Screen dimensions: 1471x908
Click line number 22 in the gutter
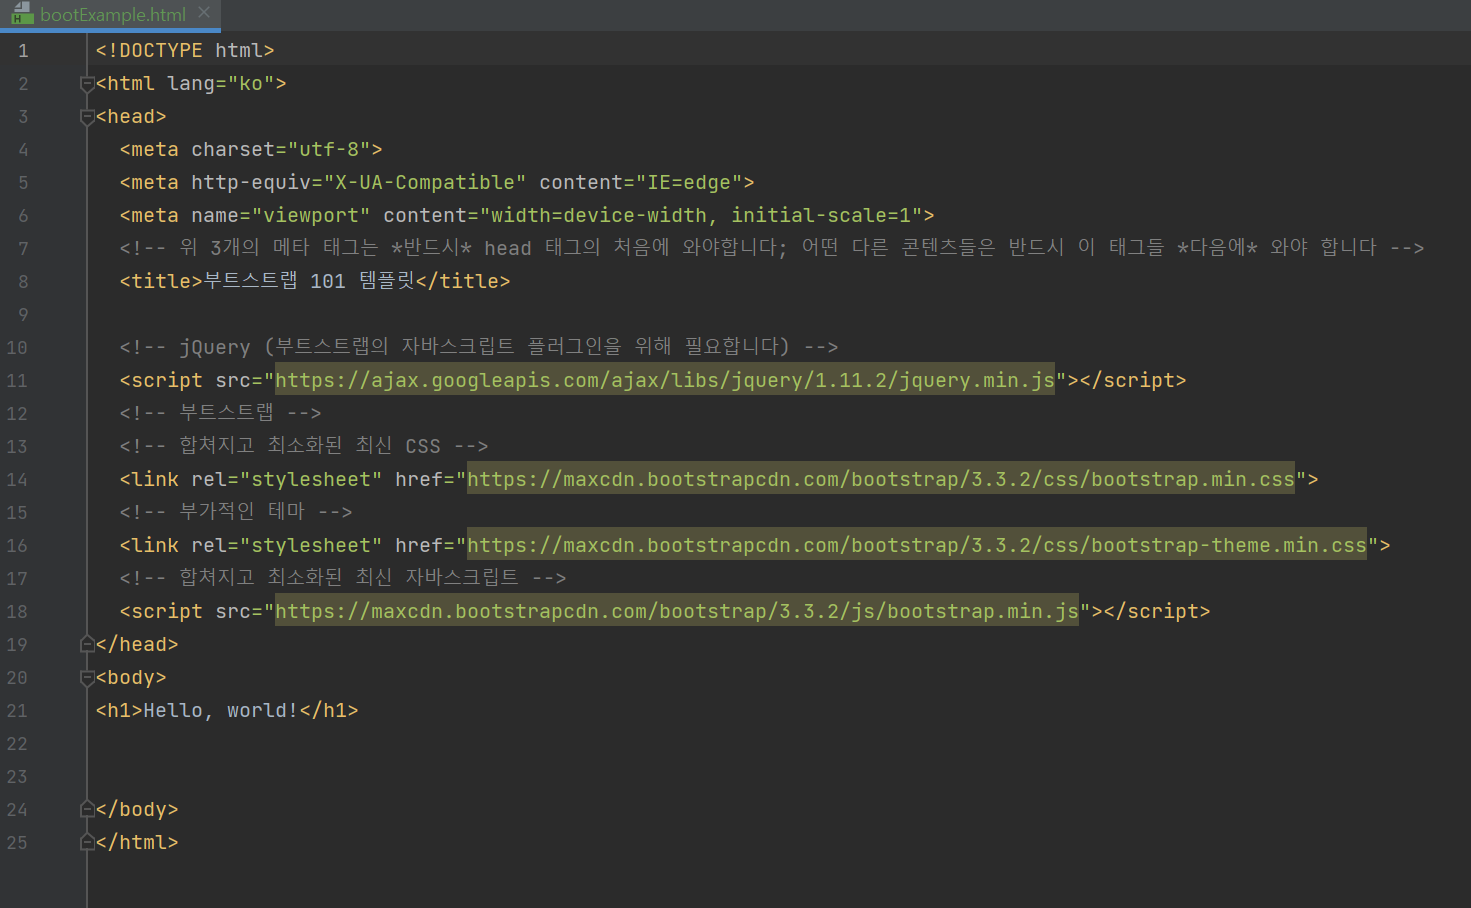(17, 744)
